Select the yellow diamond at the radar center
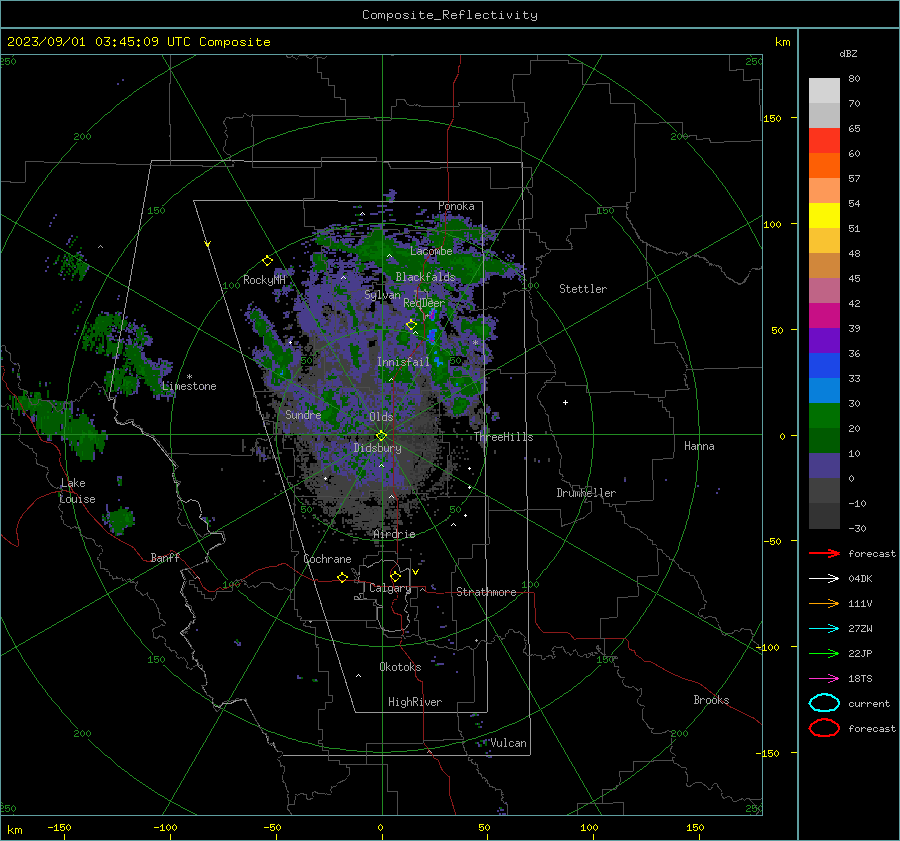Viewport: 900px width, 841px height. [381, 436]
